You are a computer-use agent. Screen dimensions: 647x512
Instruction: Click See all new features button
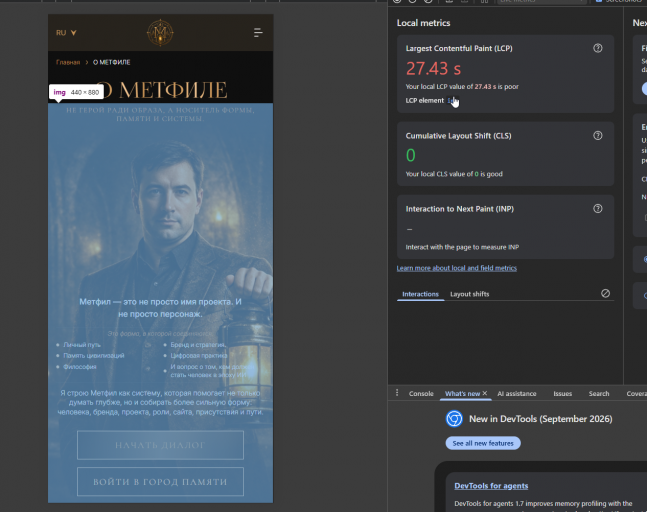click(x=483, y=443)
